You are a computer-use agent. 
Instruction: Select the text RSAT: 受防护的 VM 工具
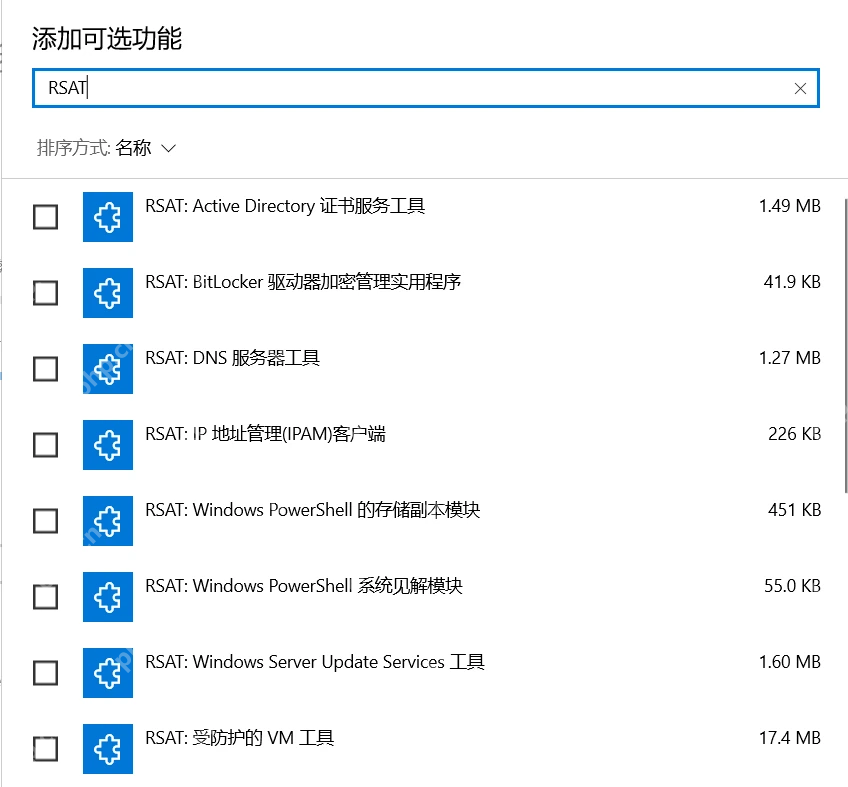click(x=240, y=738)
